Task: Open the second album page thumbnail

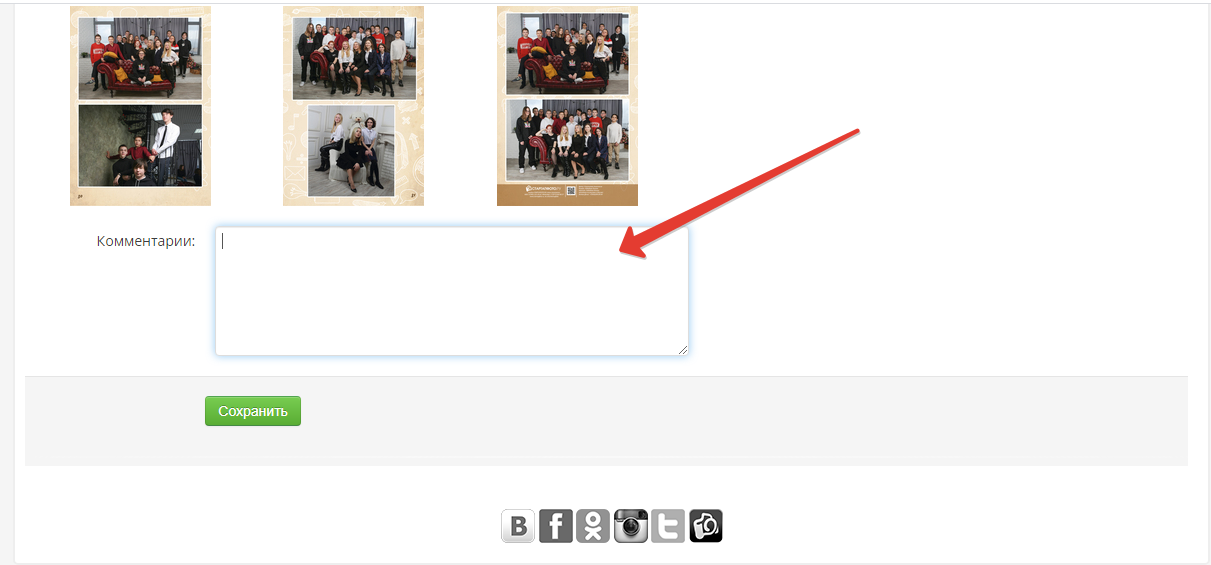Action: tap(353, 106)
